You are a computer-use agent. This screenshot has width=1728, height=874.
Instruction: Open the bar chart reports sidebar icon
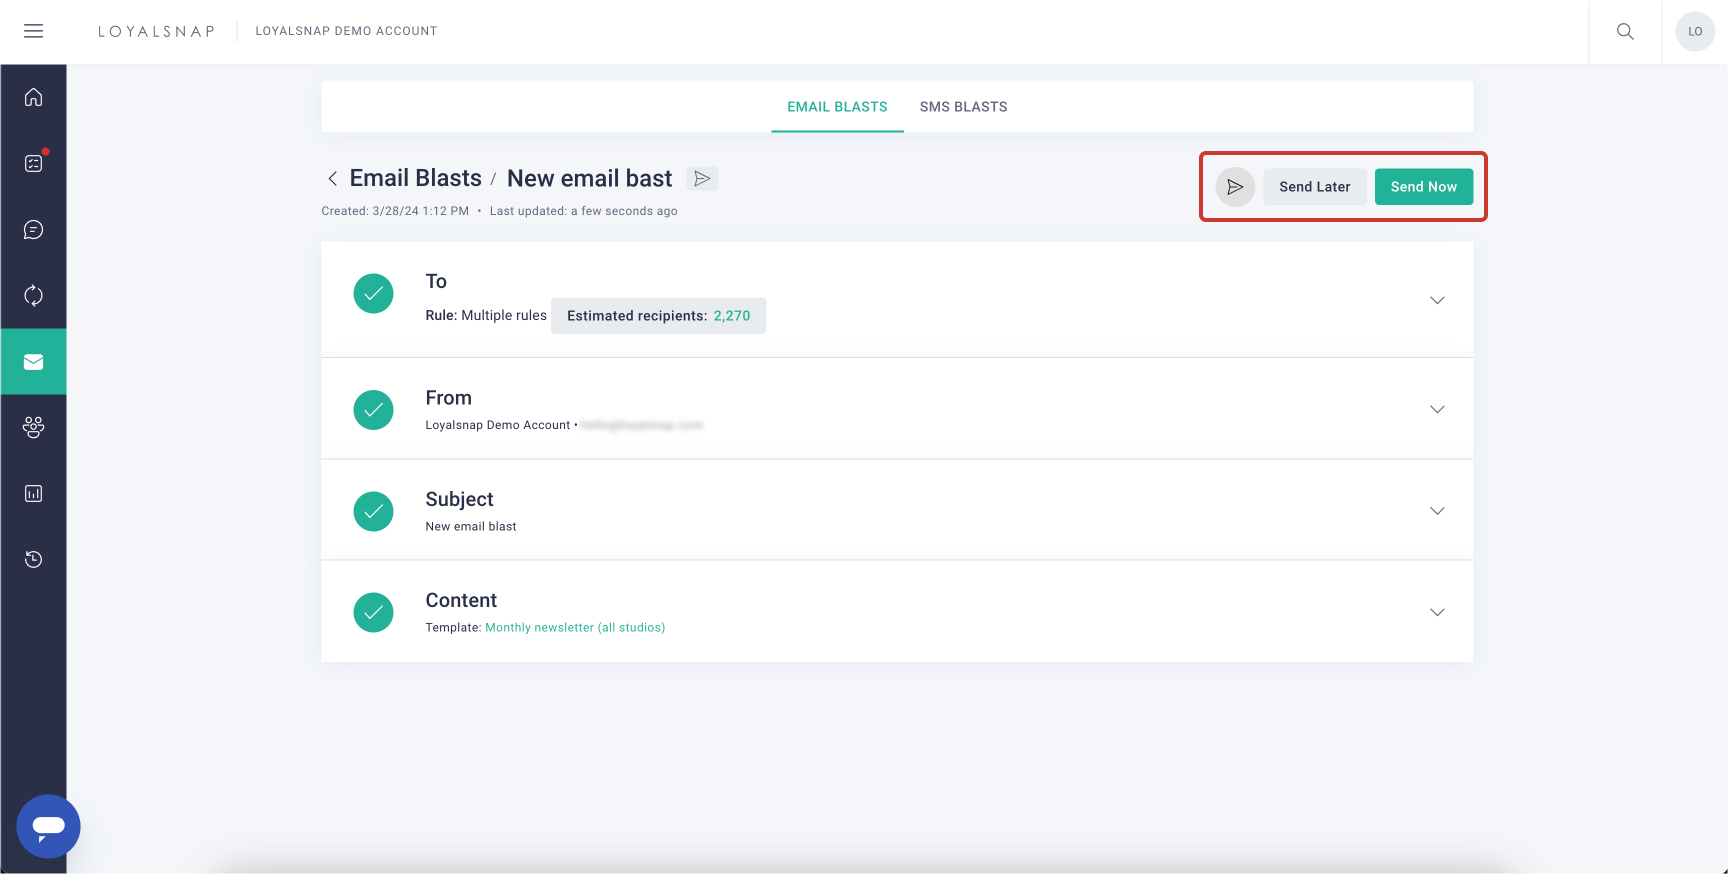click(x=33, y=493)
